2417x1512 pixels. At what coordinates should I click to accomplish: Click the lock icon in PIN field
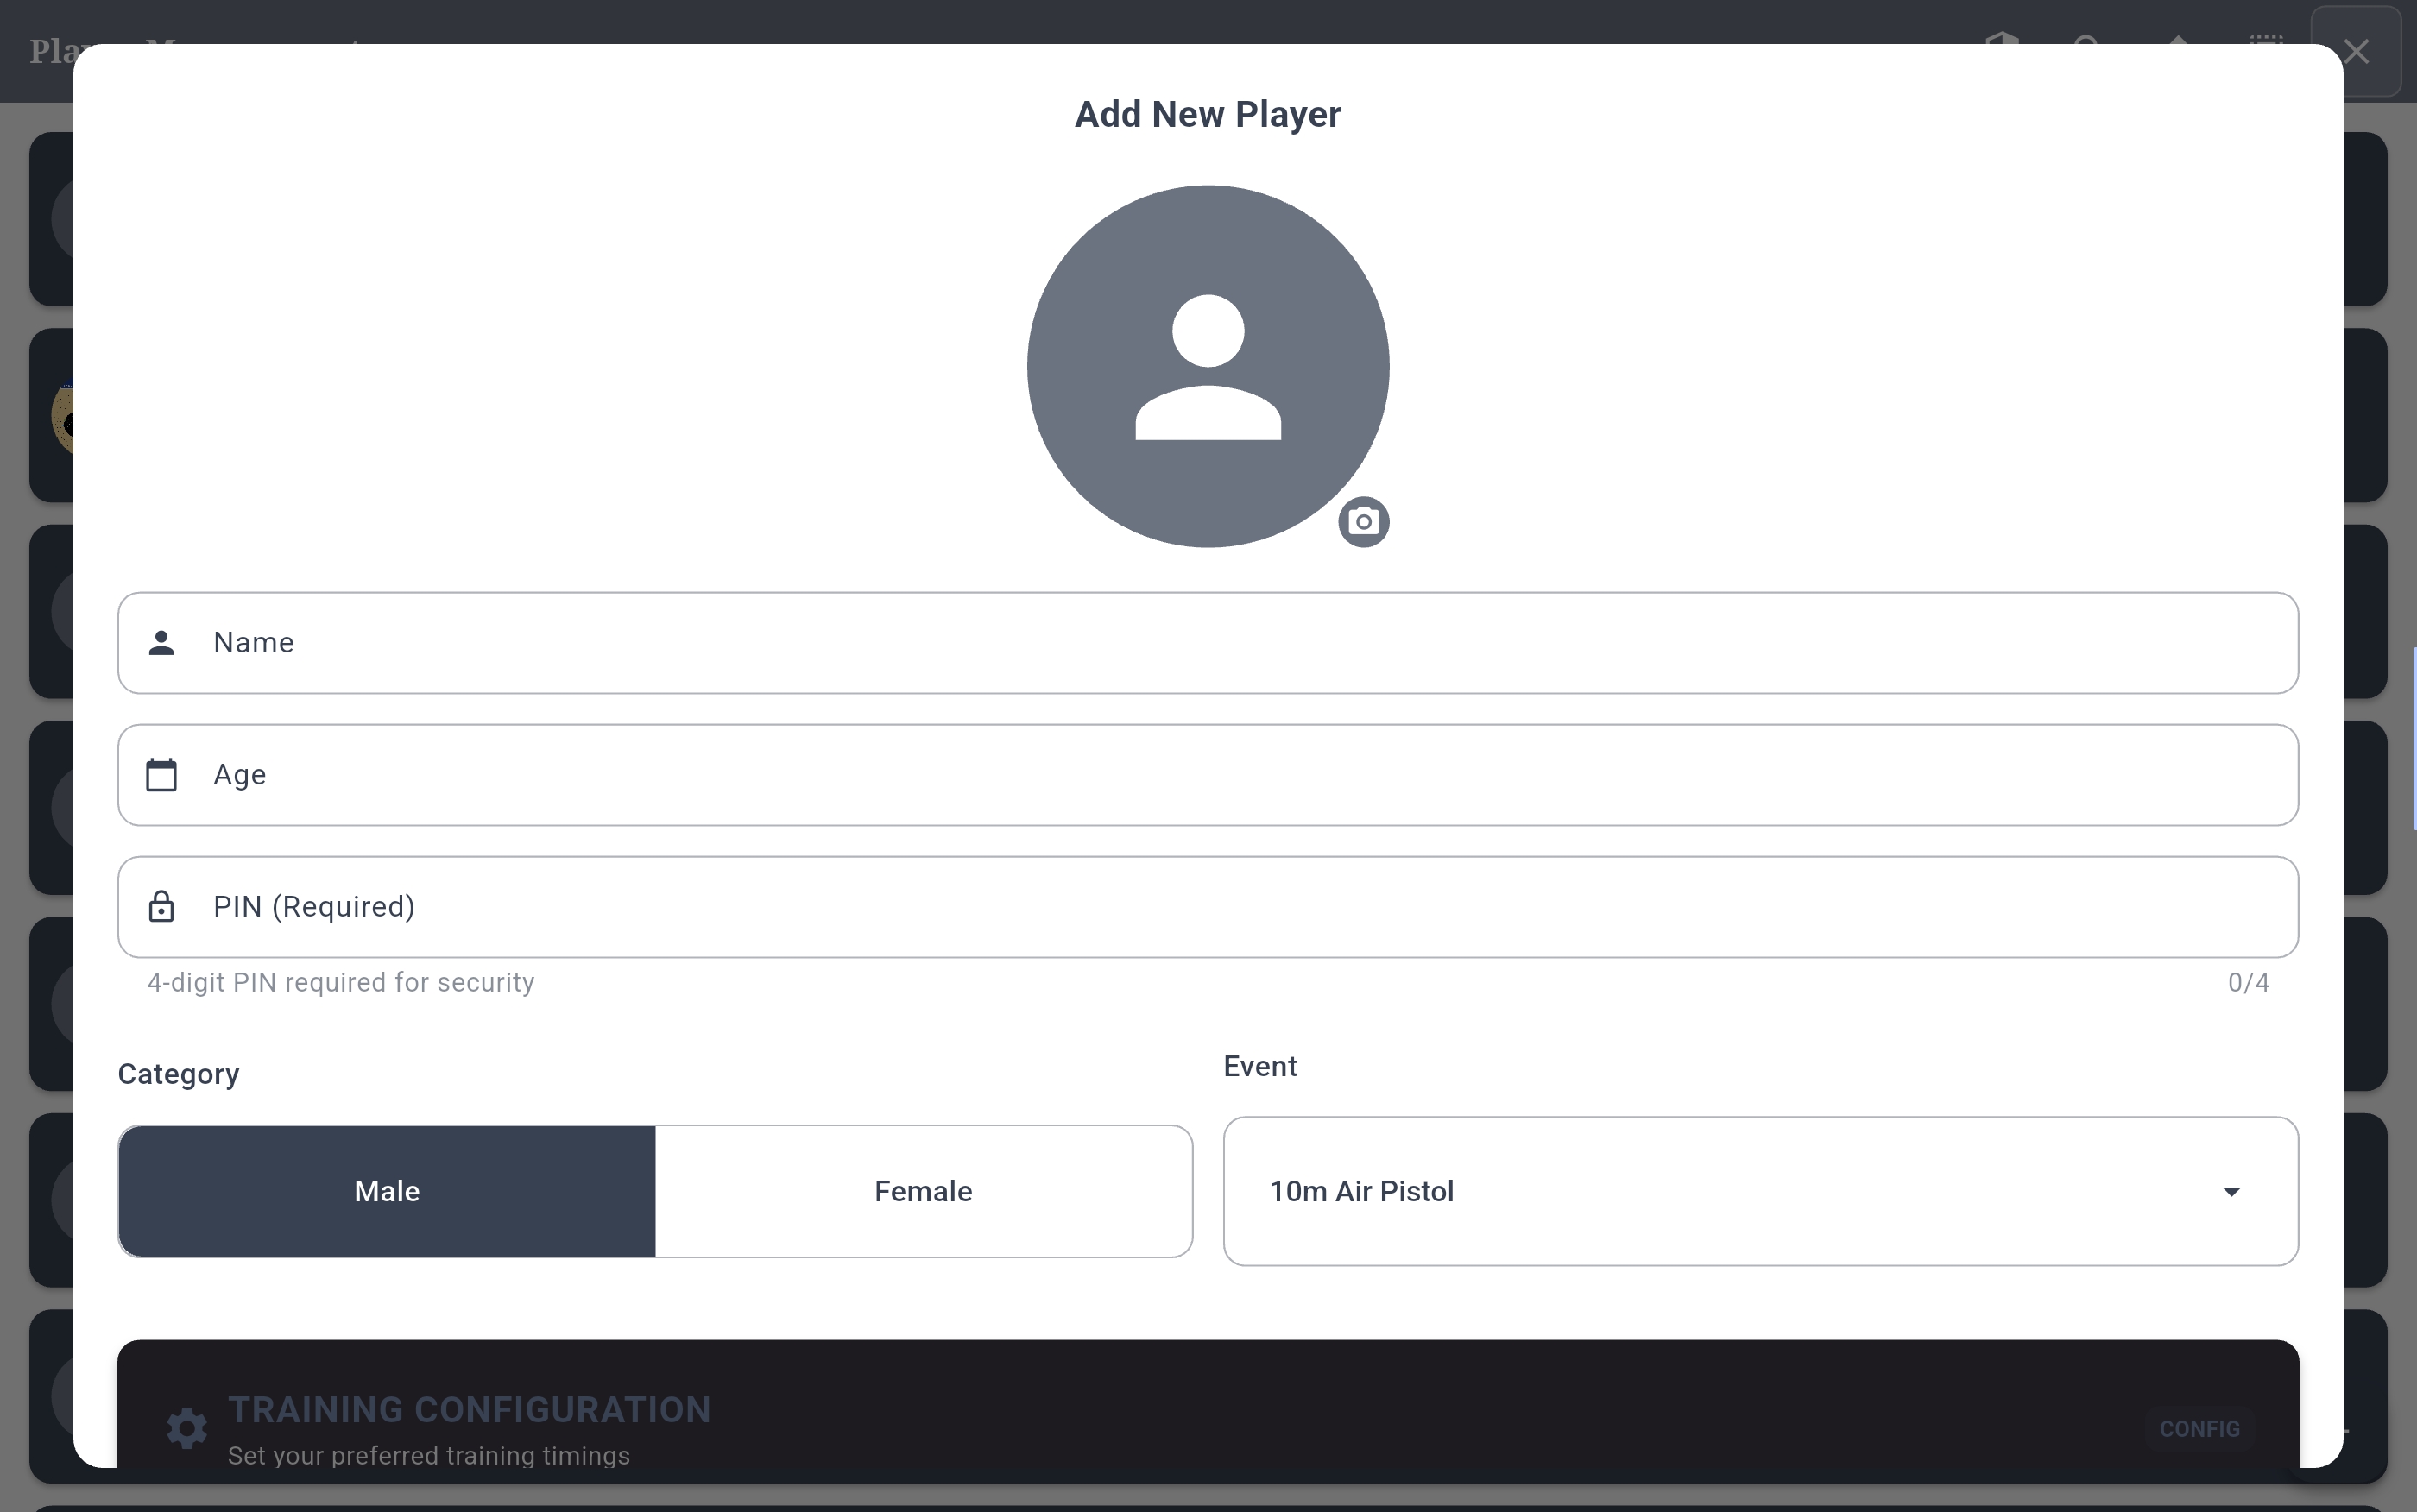(x=161, y=907)
